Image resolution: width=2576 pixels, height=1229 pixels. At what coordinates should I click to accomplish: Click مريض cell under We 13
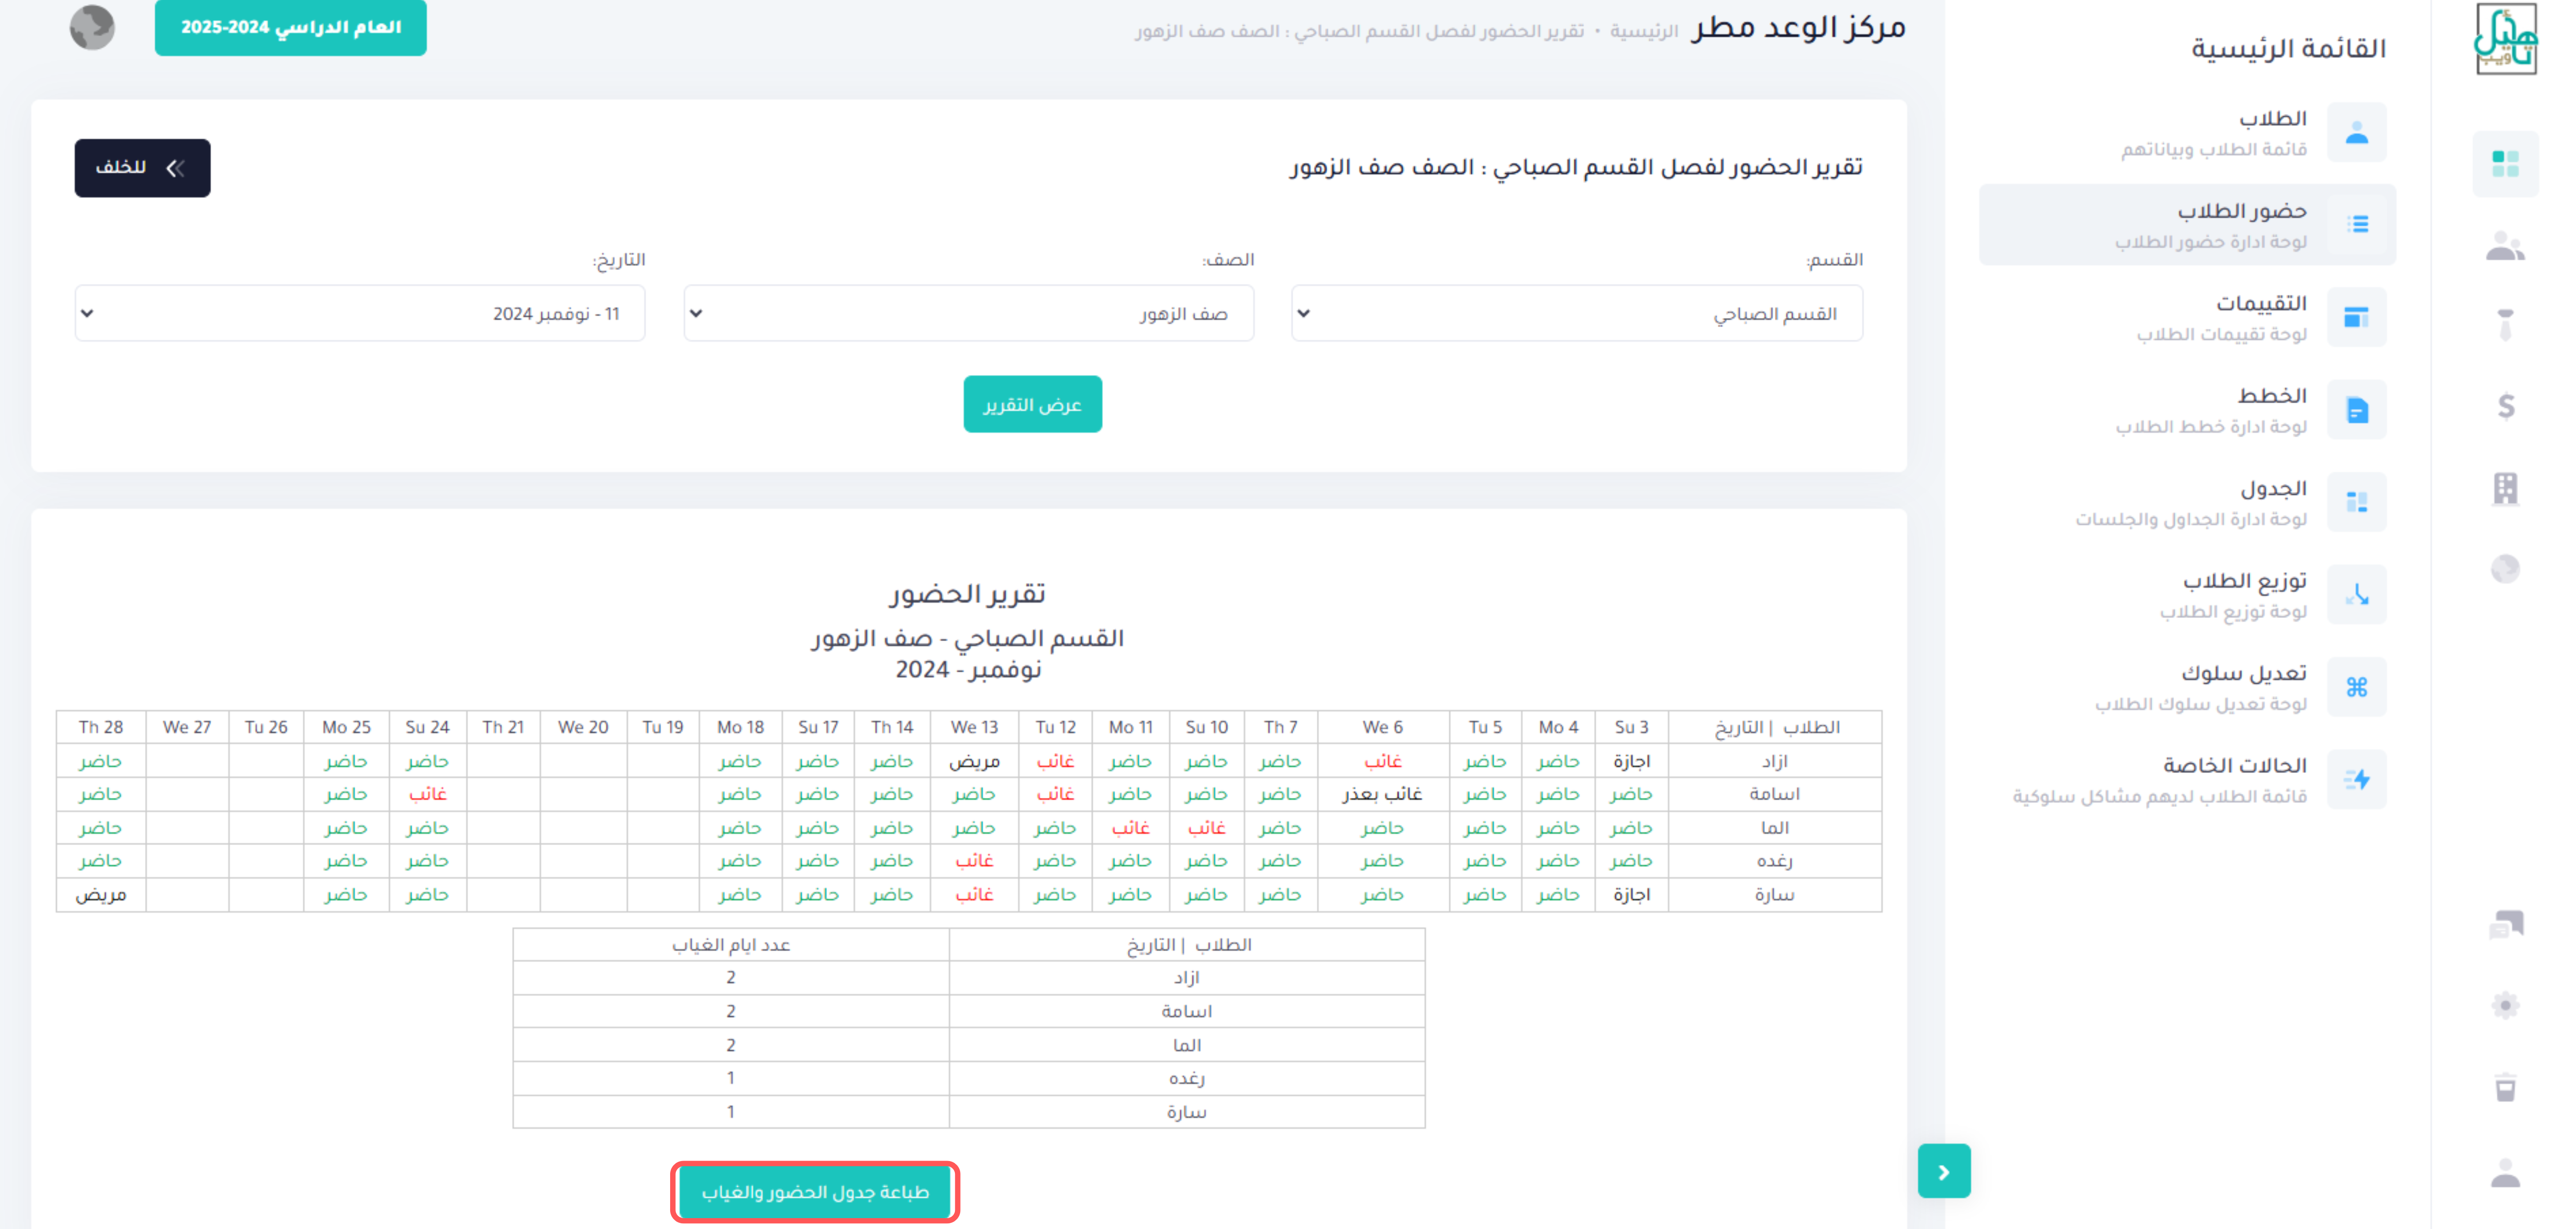pyautogui.click(x=974, y=761)
